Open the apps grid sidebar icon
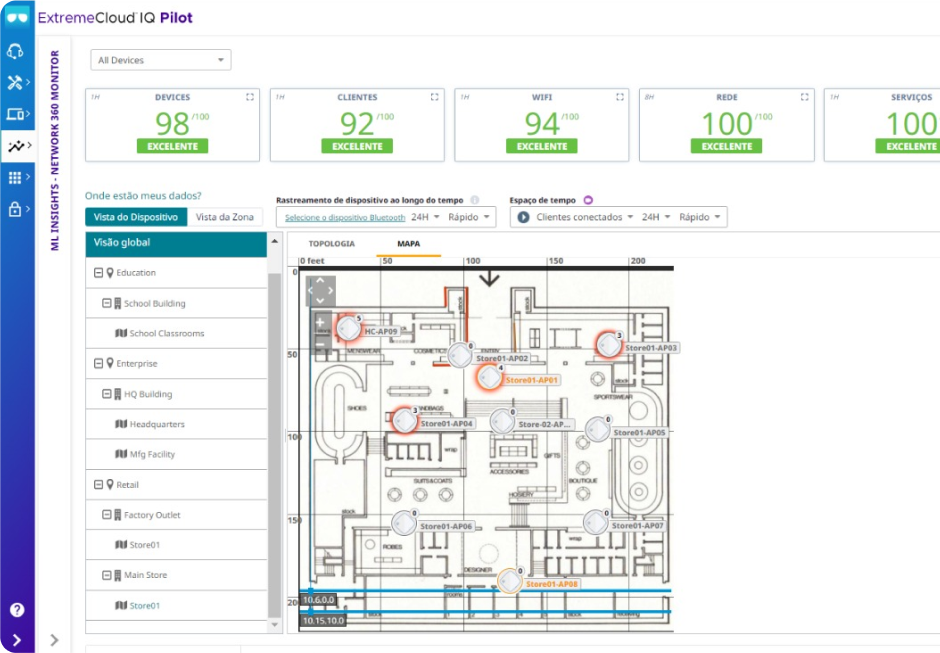 coord(15,177)
